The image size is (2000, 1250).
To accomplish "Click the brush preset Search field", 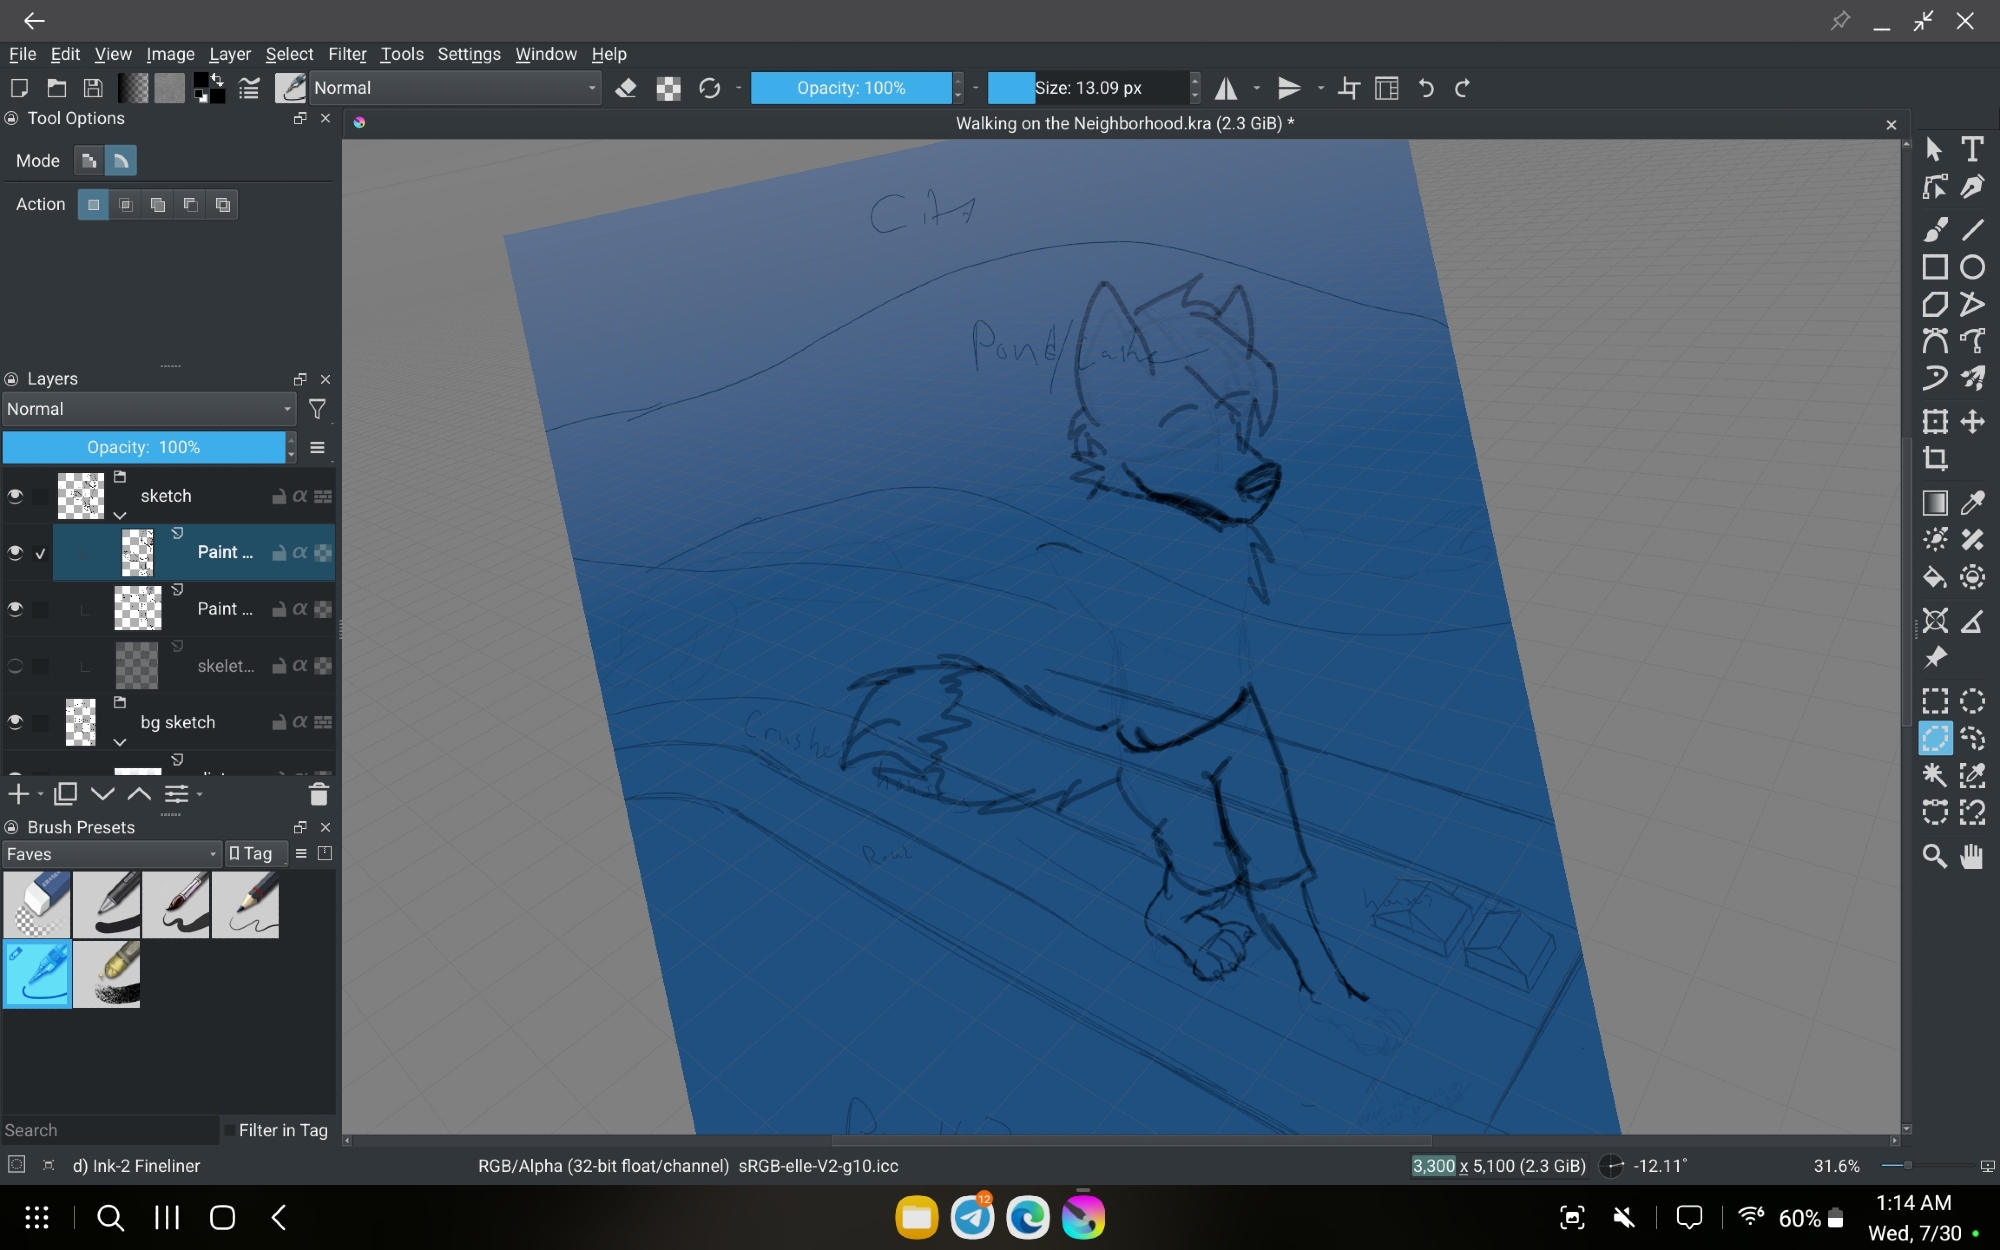I will 108,1130.
